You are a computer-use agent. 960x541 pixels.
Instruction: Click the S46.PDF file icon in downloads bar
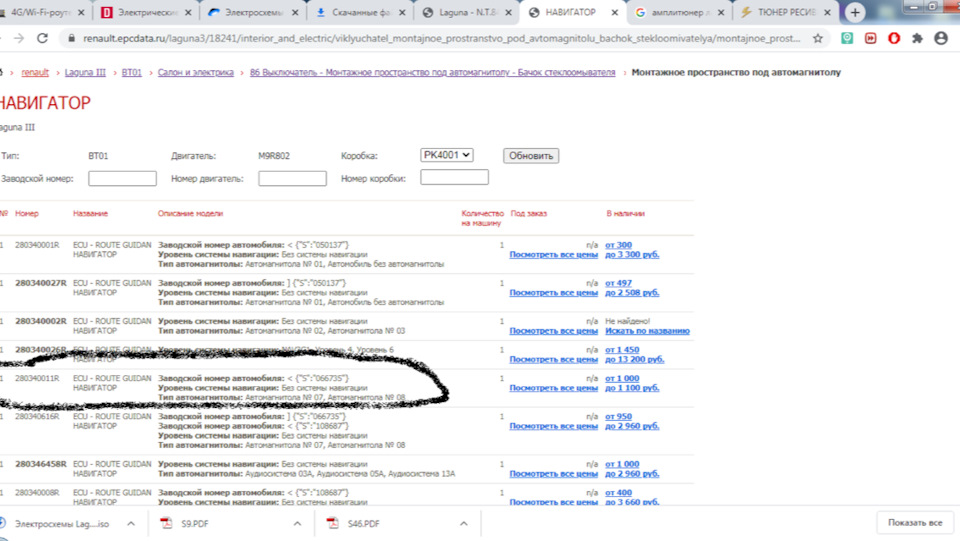click(x=332, y=523)
